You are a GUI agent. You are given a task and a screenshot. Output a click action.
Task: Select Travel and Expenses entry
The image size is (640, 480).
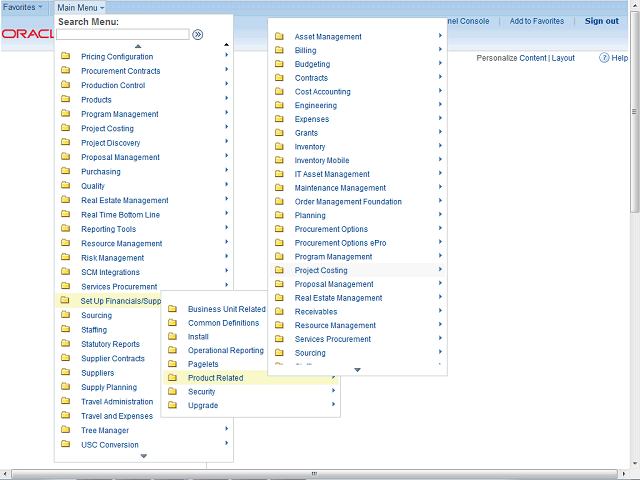pos(117,416)
